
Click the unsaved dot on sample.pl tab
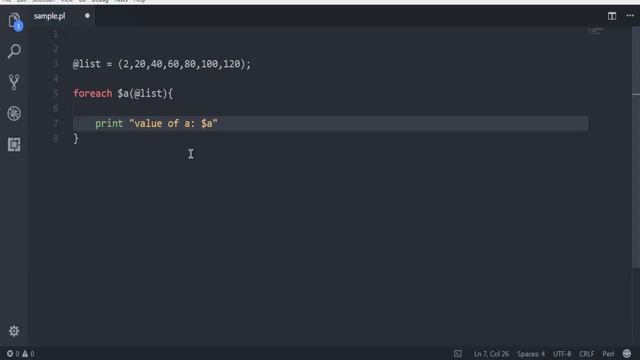click(87, 16)
